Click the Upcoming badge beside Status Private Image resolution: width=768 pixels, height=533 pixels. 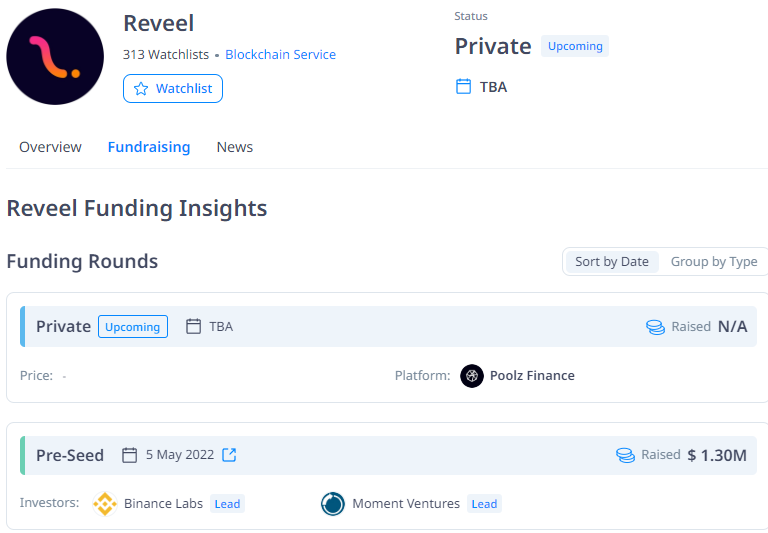(575, 46)
